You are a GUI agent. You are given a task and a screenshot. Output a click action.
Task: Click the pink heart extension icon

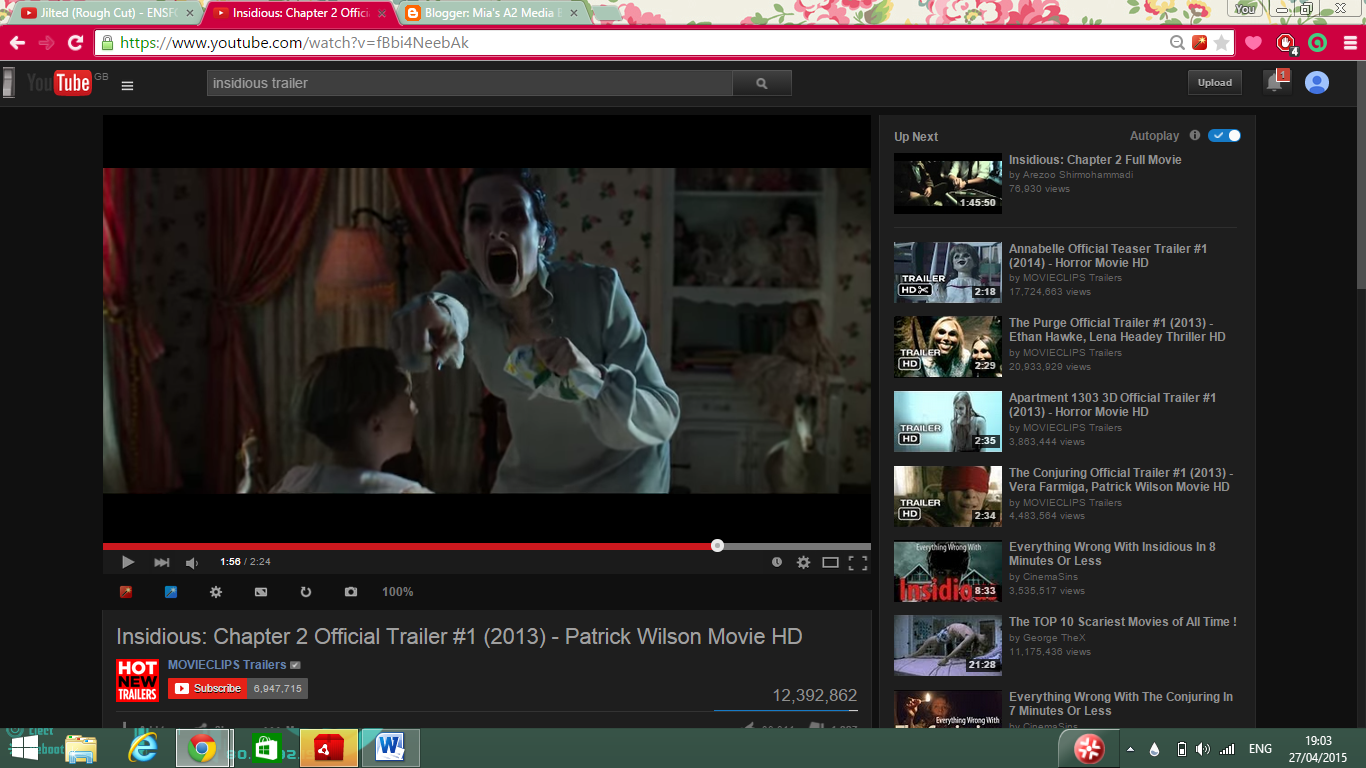point(1253,43)
